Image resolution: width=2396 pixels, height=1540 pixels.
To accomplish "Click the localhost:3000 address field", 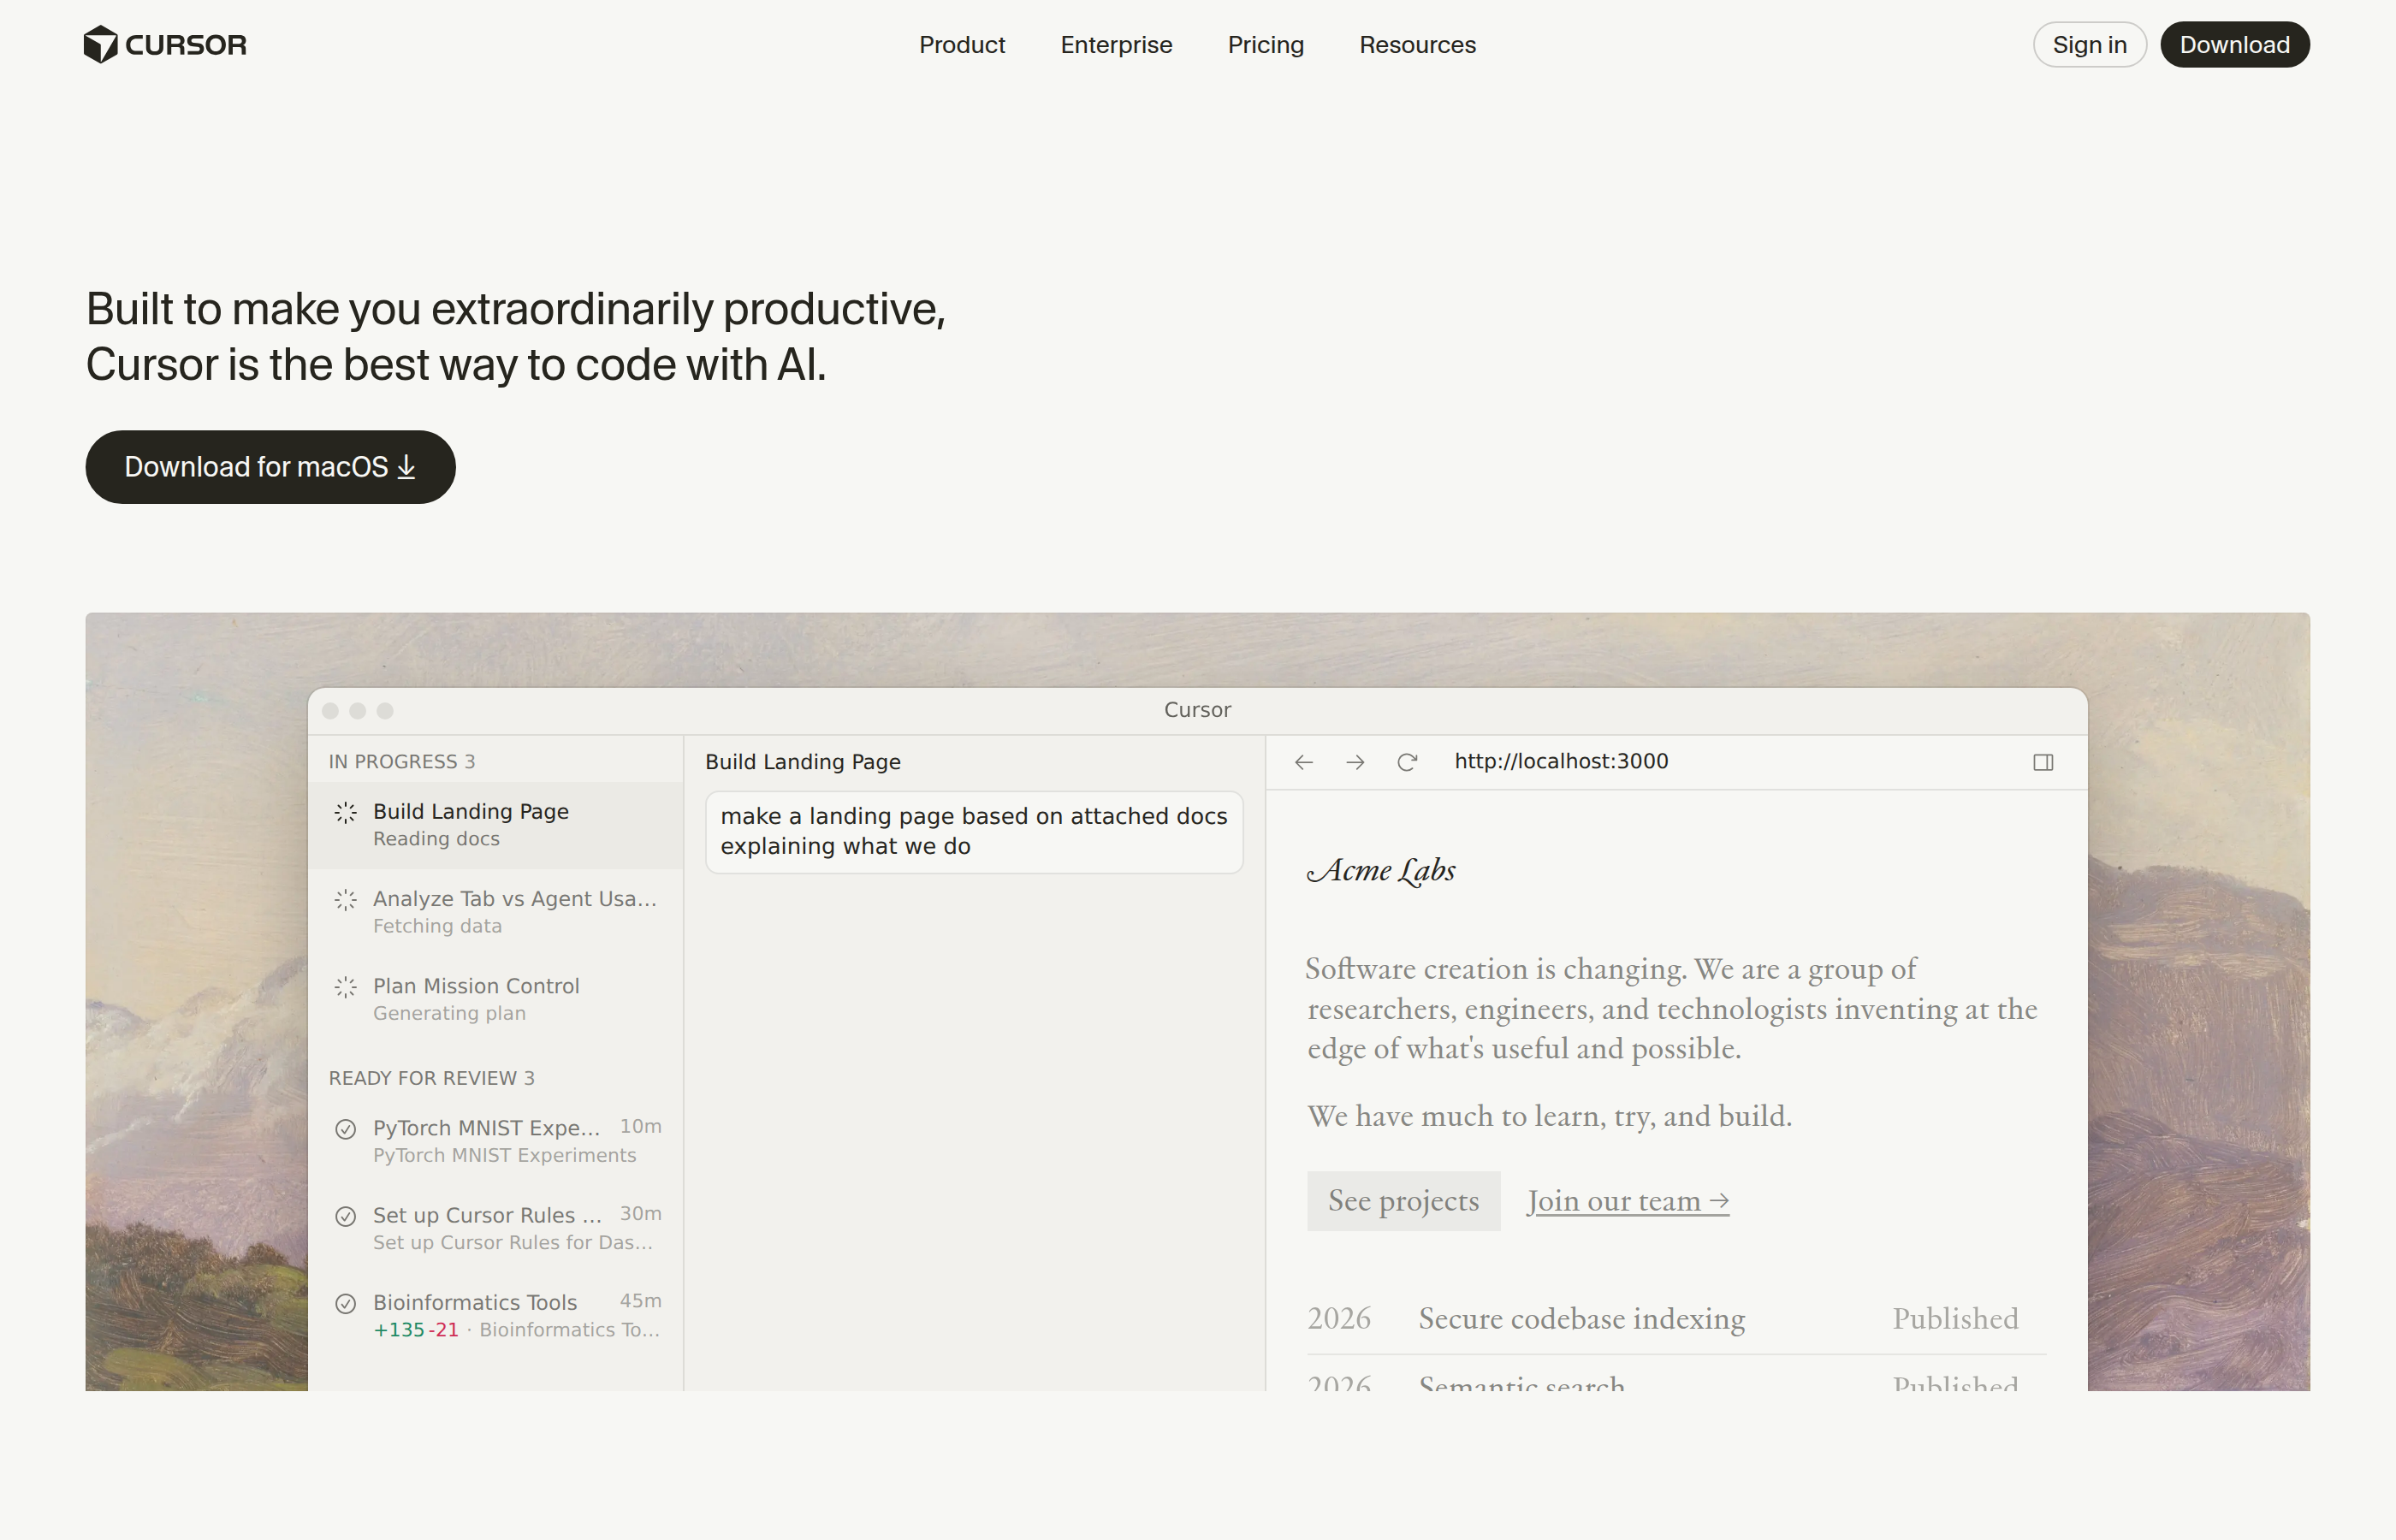I will click(x=1560, y=761).
